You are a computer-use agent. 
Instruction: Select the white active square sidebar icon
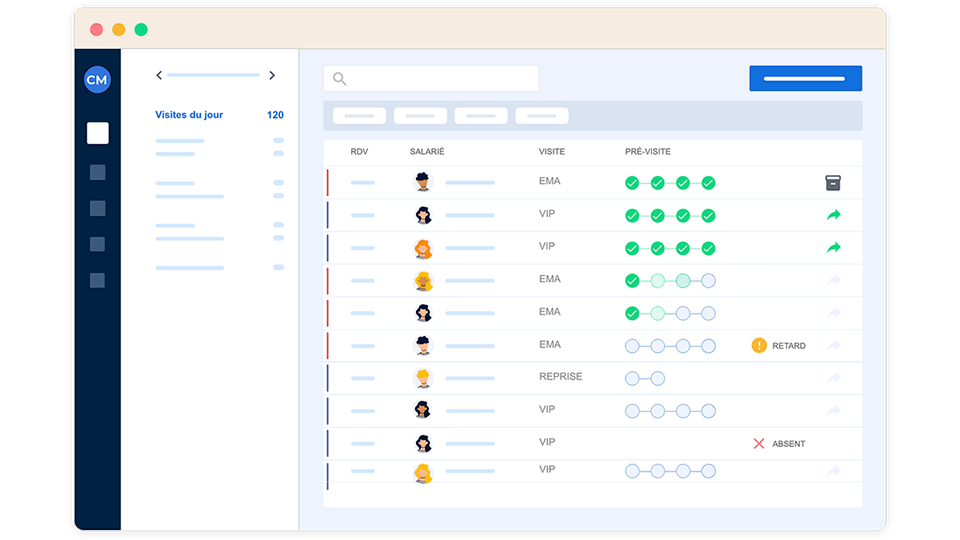pyautogui.click(x=97, y=133)
